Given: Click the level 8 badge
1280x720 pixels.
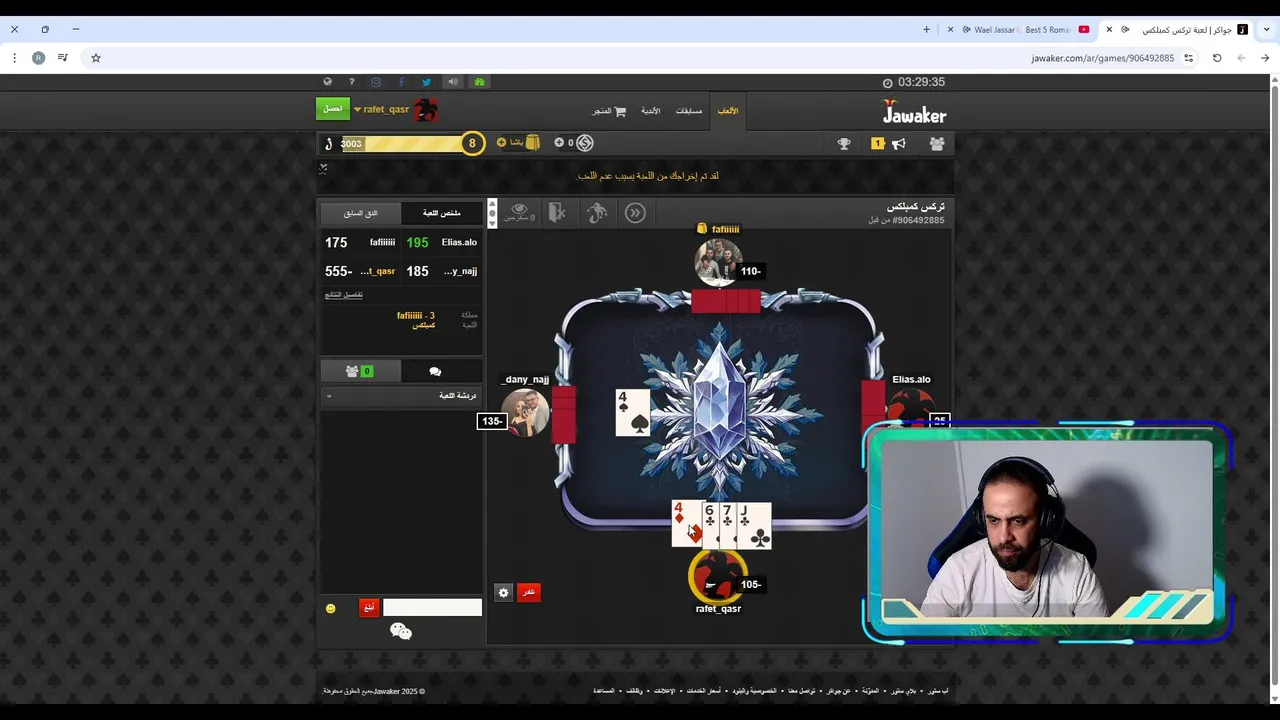Looking at the screenshot, I should coord(472,143).
